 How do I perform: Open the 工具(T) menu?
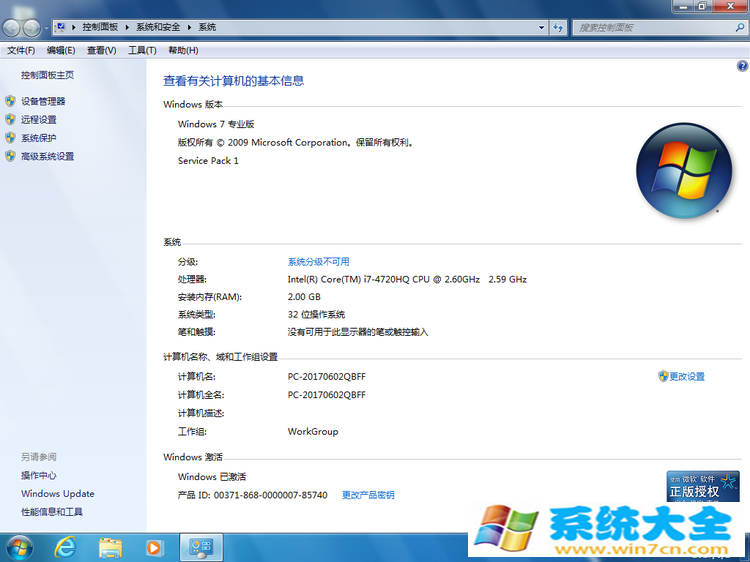142,50
